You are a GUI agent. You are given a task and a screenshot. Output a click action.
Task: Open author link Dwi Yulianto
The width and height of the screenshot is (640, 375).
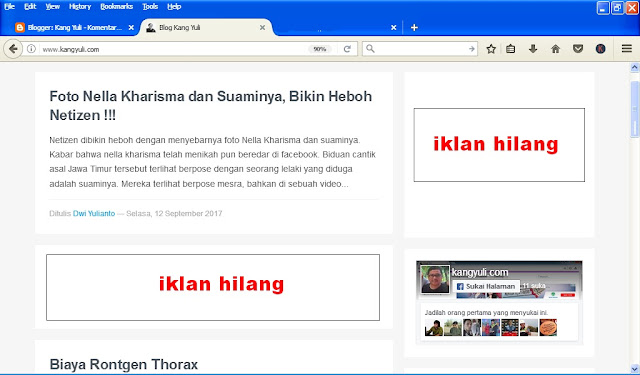94,213
